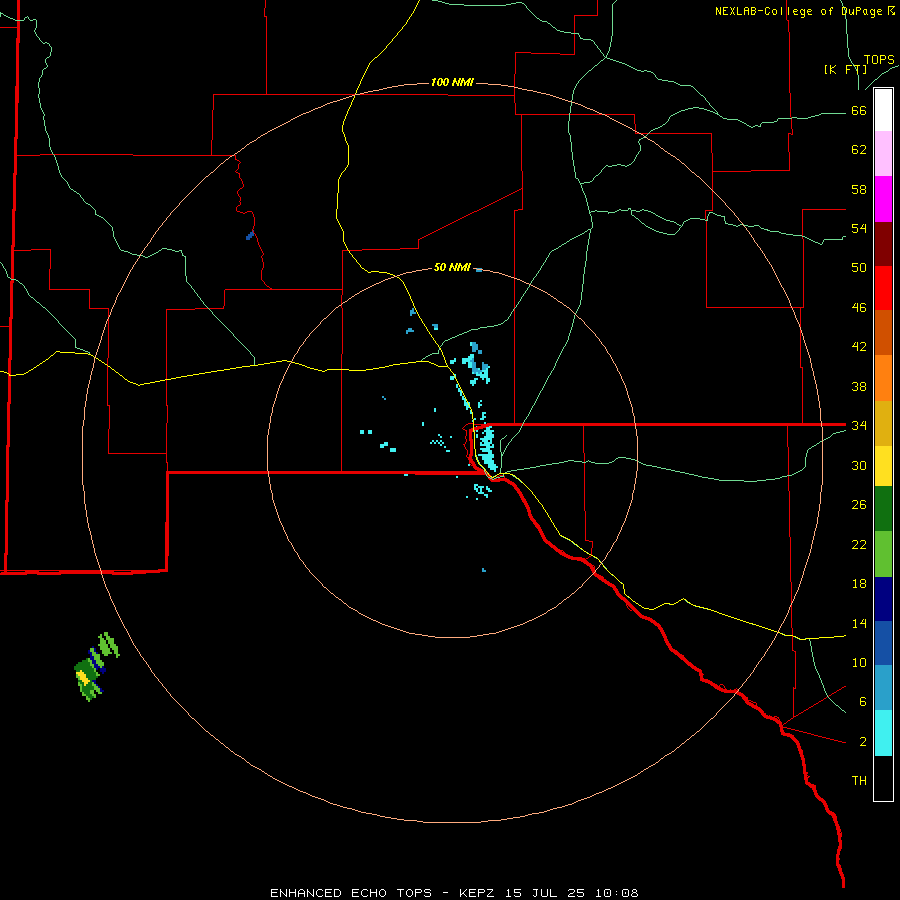The image size is (900, 900).
Task: Click the legend value 66
Action: tap(859, 111)
